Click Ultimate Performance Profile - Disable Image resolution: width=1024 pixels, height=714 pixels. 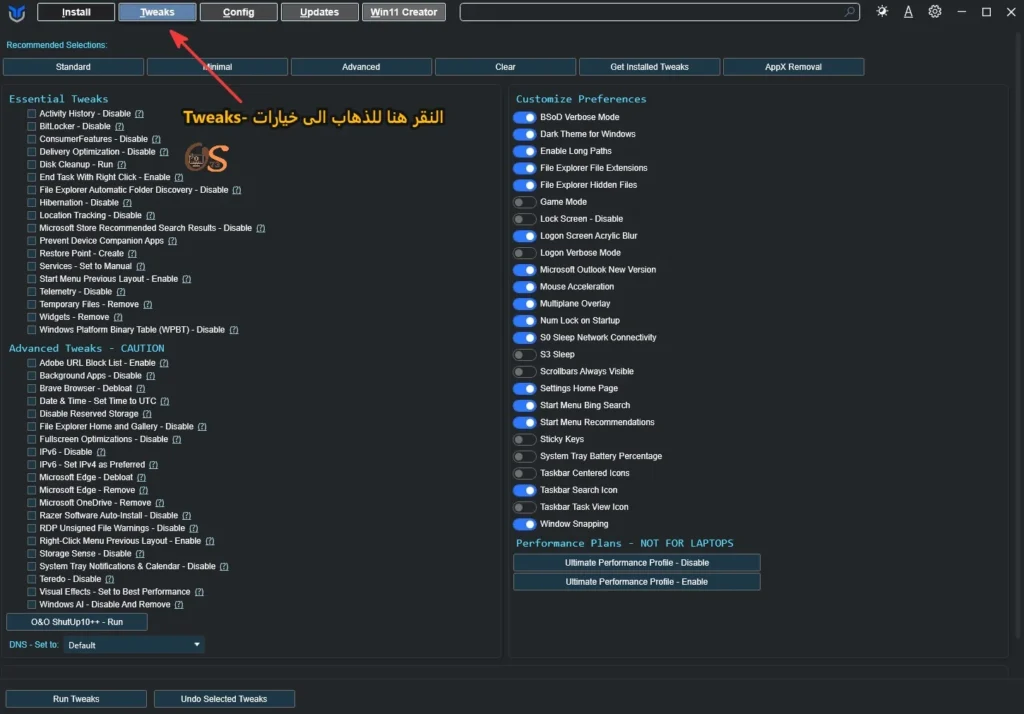pyautogui.click(x=637, y=563)
